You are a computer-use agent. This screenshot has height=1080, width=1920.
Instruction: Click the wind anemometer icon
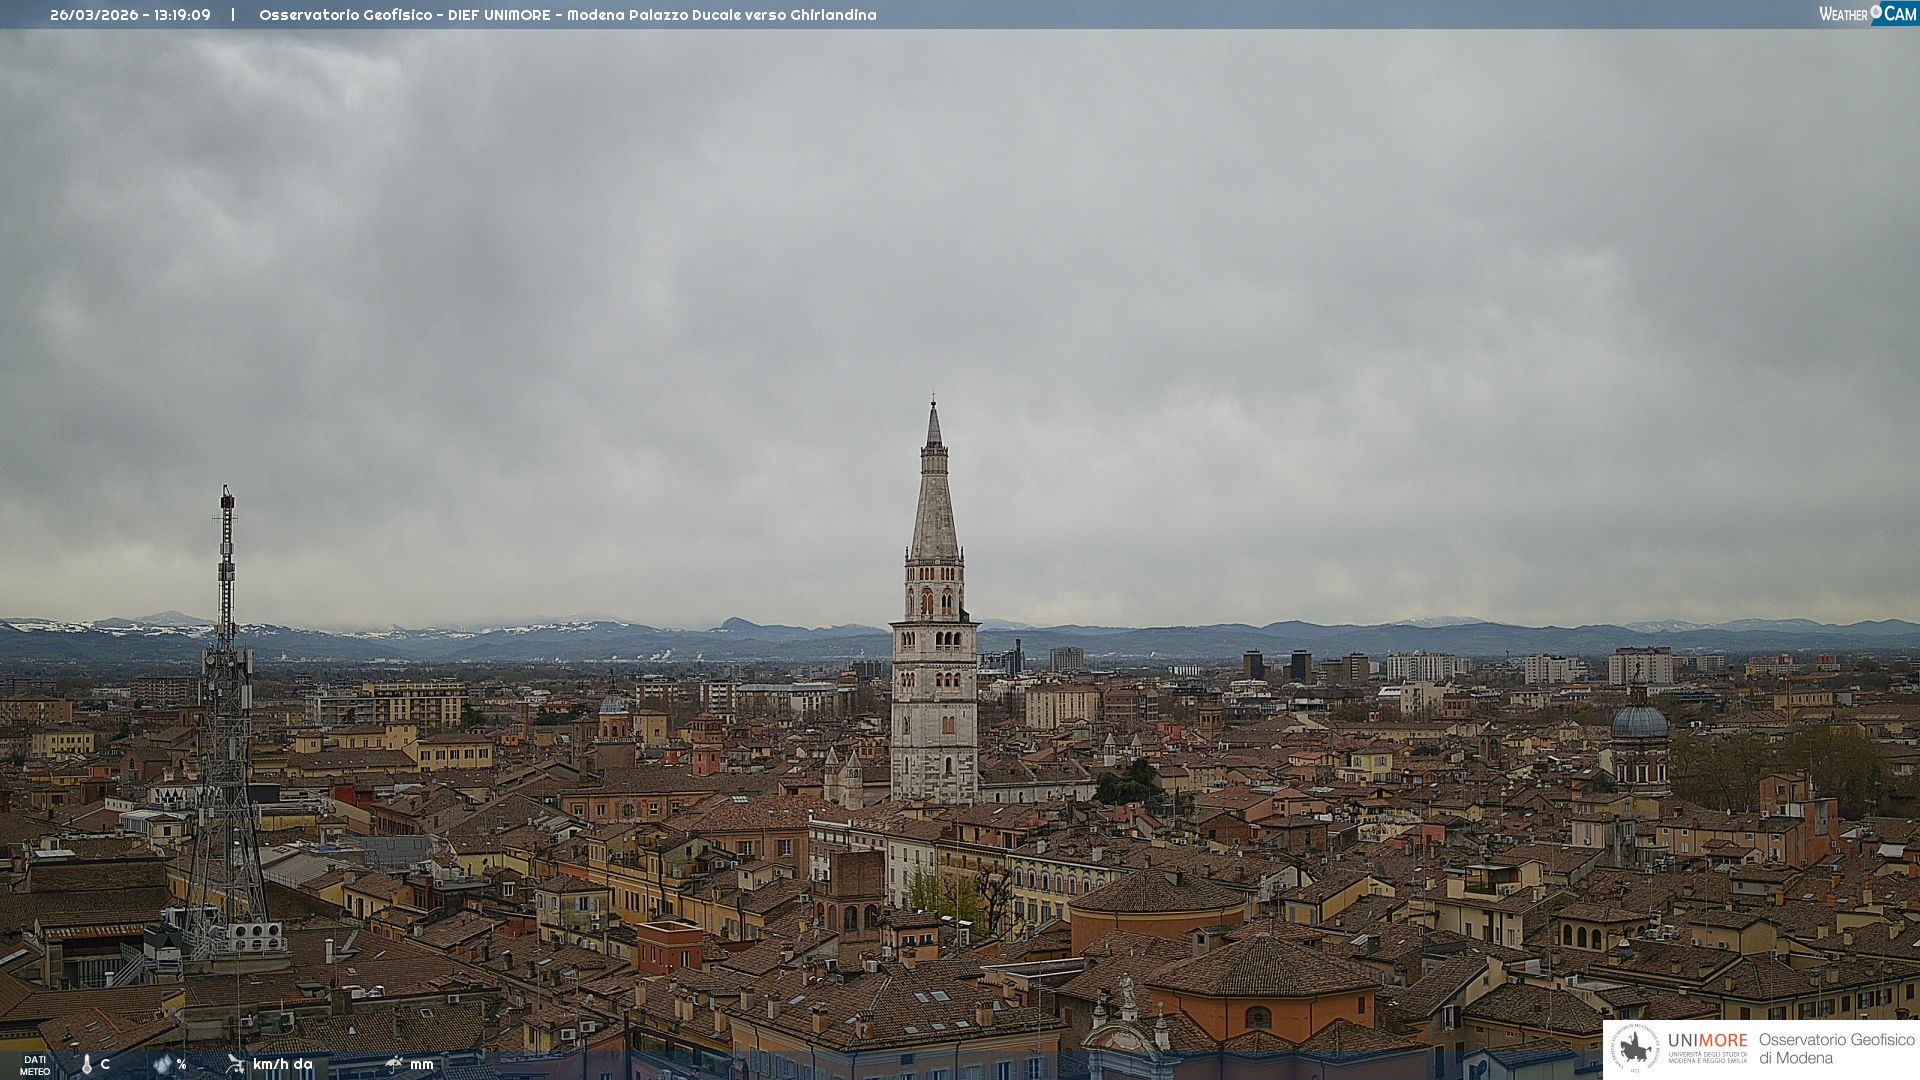point(235,1064)
